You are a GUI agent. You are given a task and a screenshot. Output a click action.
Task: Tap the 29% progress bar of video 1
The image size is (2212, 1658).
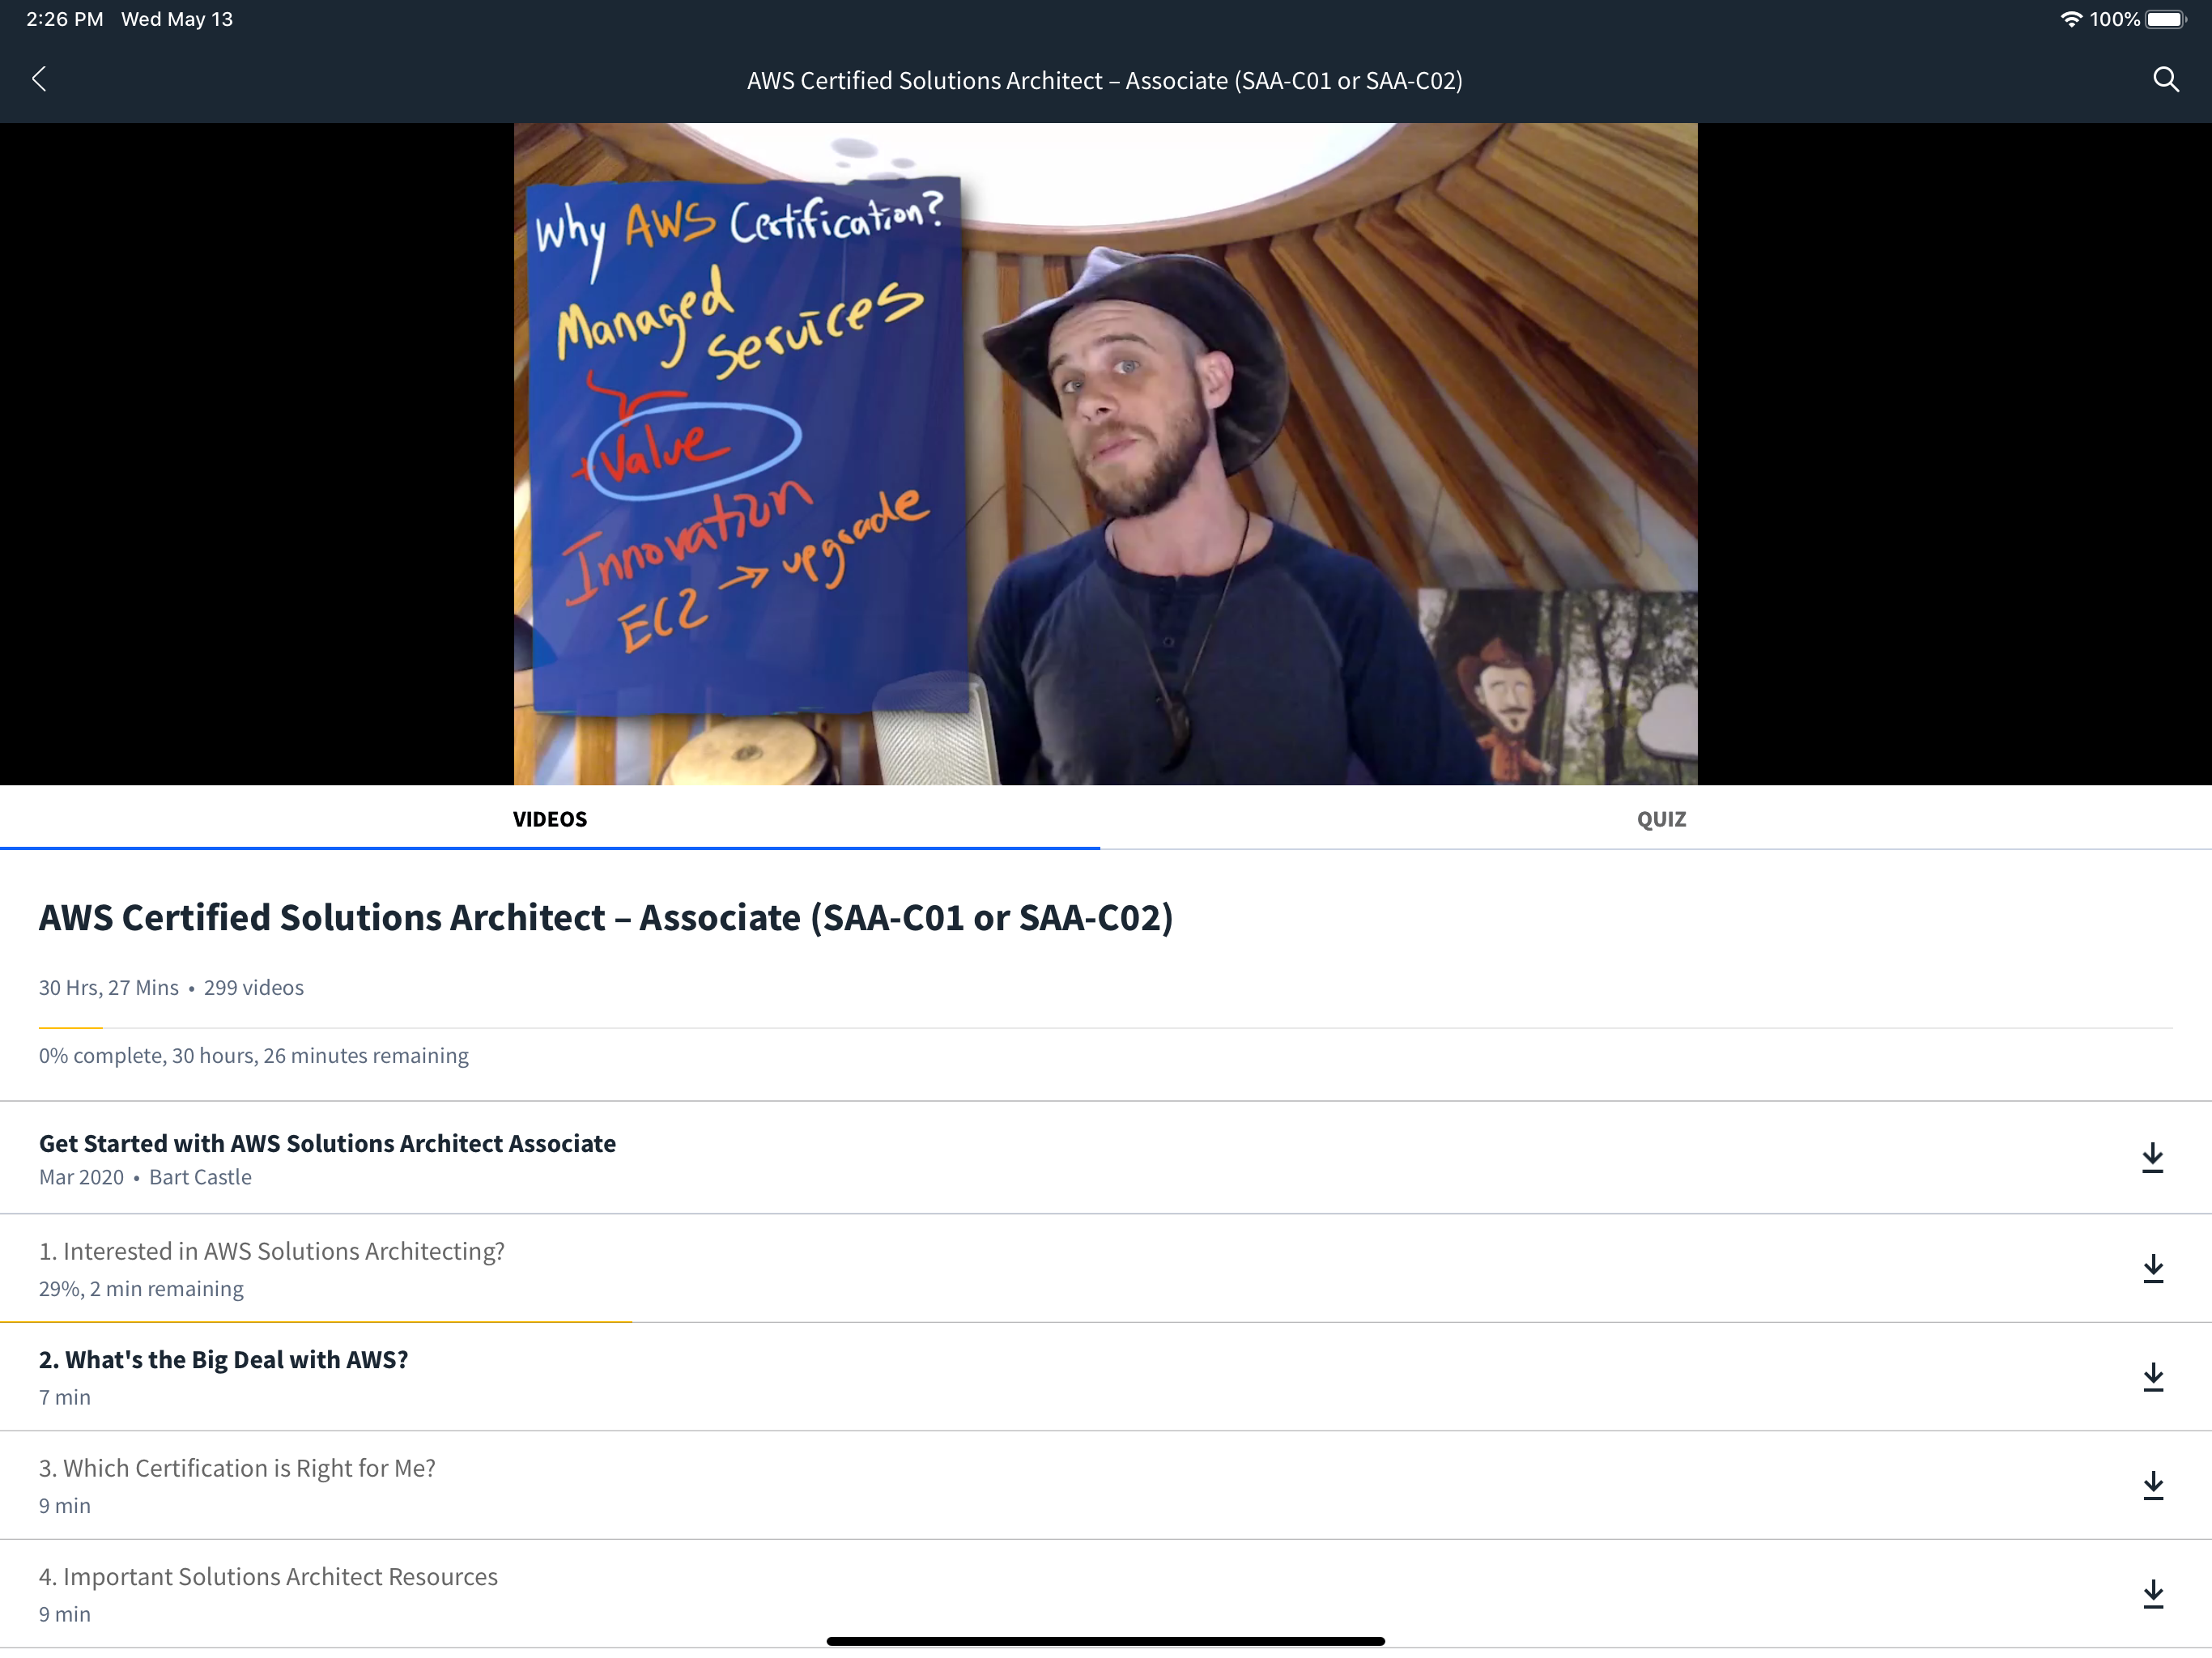tap(316, 1321)
